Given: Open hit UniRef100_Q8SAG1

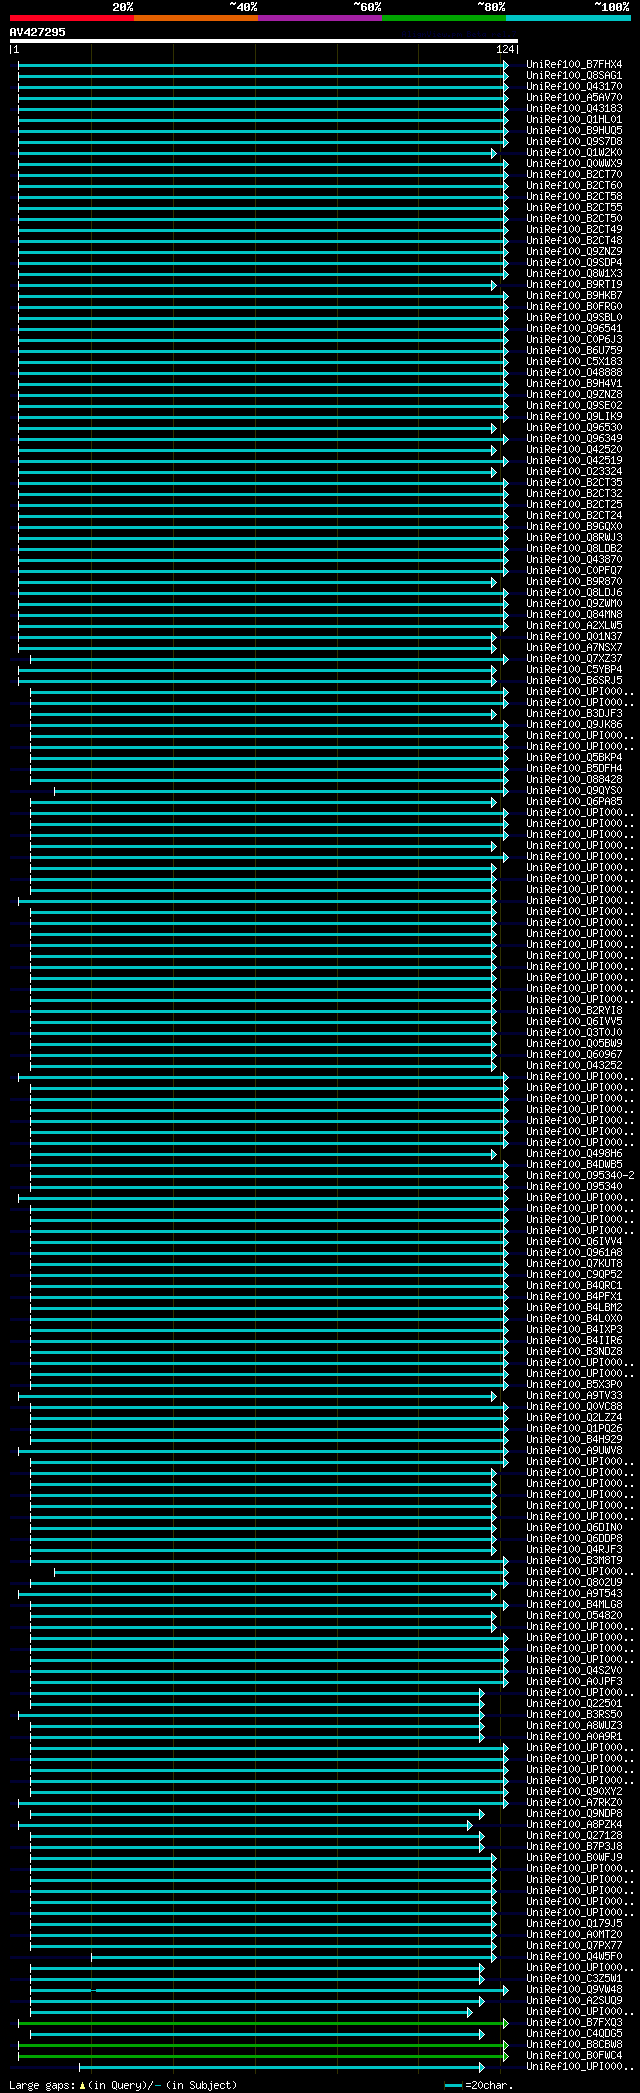Looking at the screenshot, I should (x=574, y=76).
